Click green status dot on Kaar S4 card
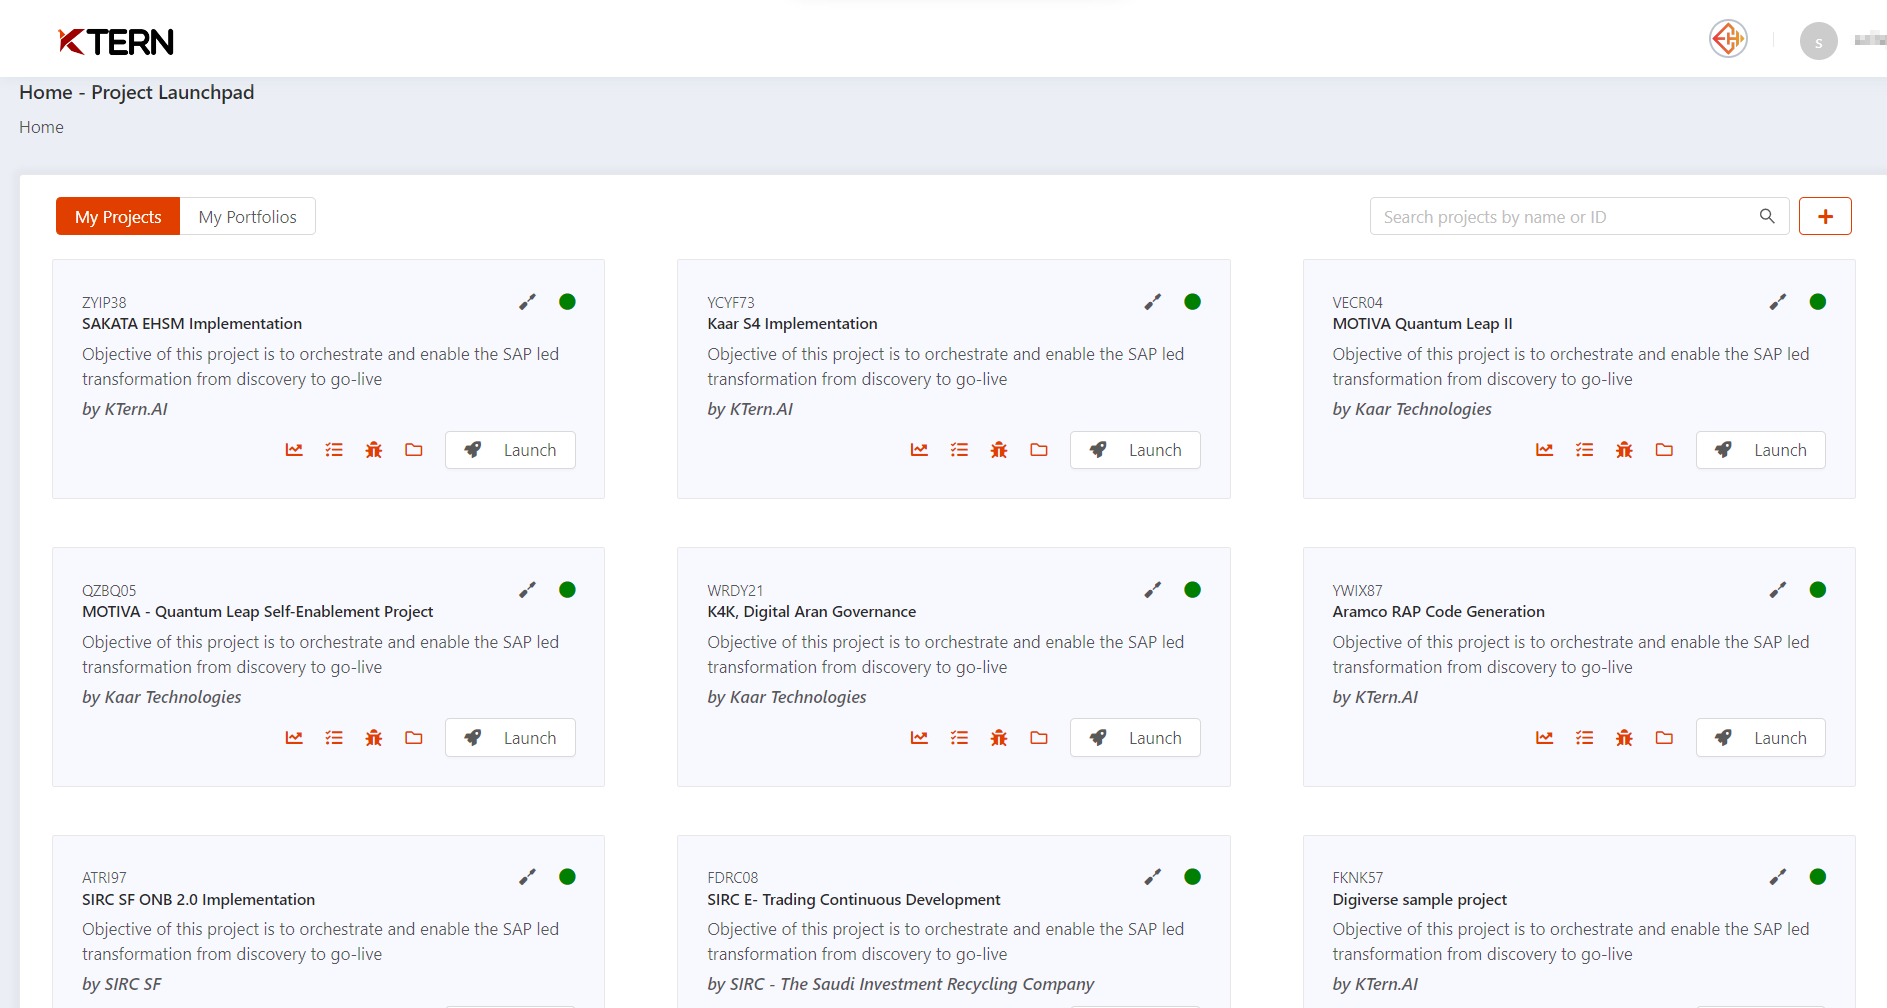Screen dimensions: 1887x1008 point(1192,302)
